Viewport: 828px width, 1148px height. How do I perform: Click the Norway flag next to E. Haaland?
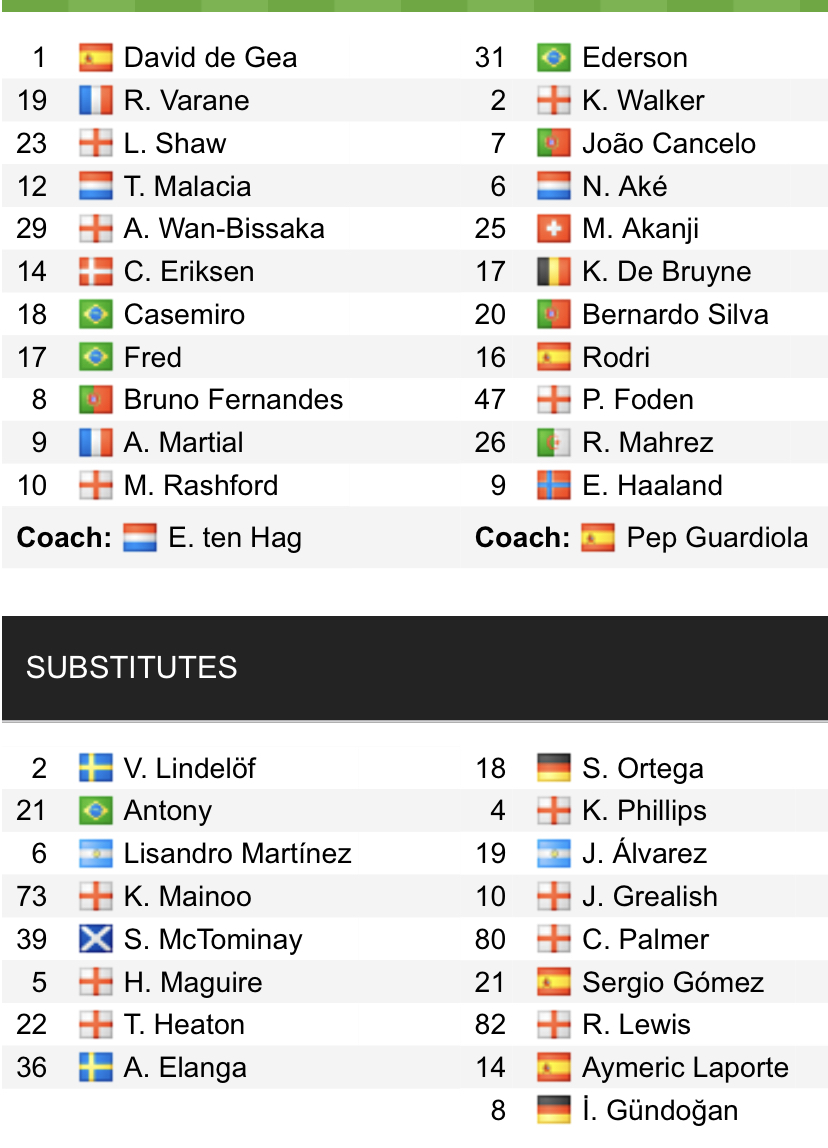point(553,486)
